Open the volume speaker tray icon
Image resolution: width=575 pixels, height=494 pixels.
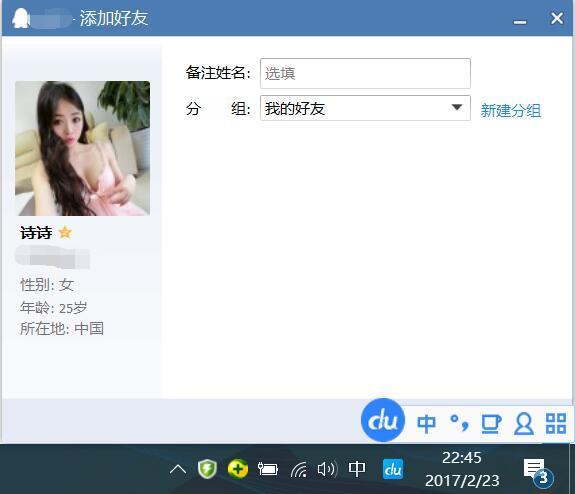click(x=327, y=469)
